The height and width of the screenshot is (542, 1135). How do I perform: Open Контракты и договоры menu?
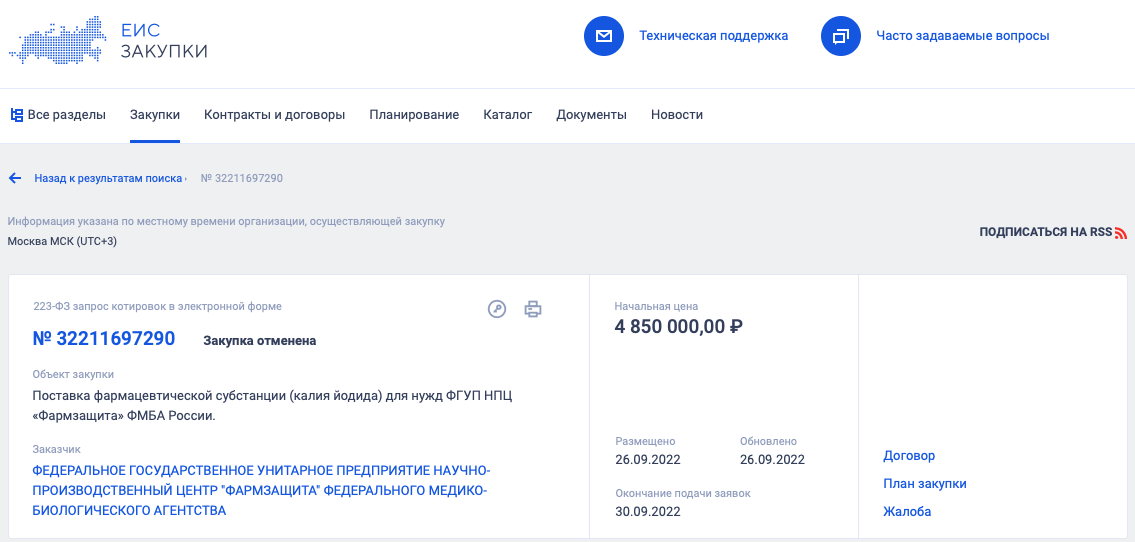click(x=274, y=114)
